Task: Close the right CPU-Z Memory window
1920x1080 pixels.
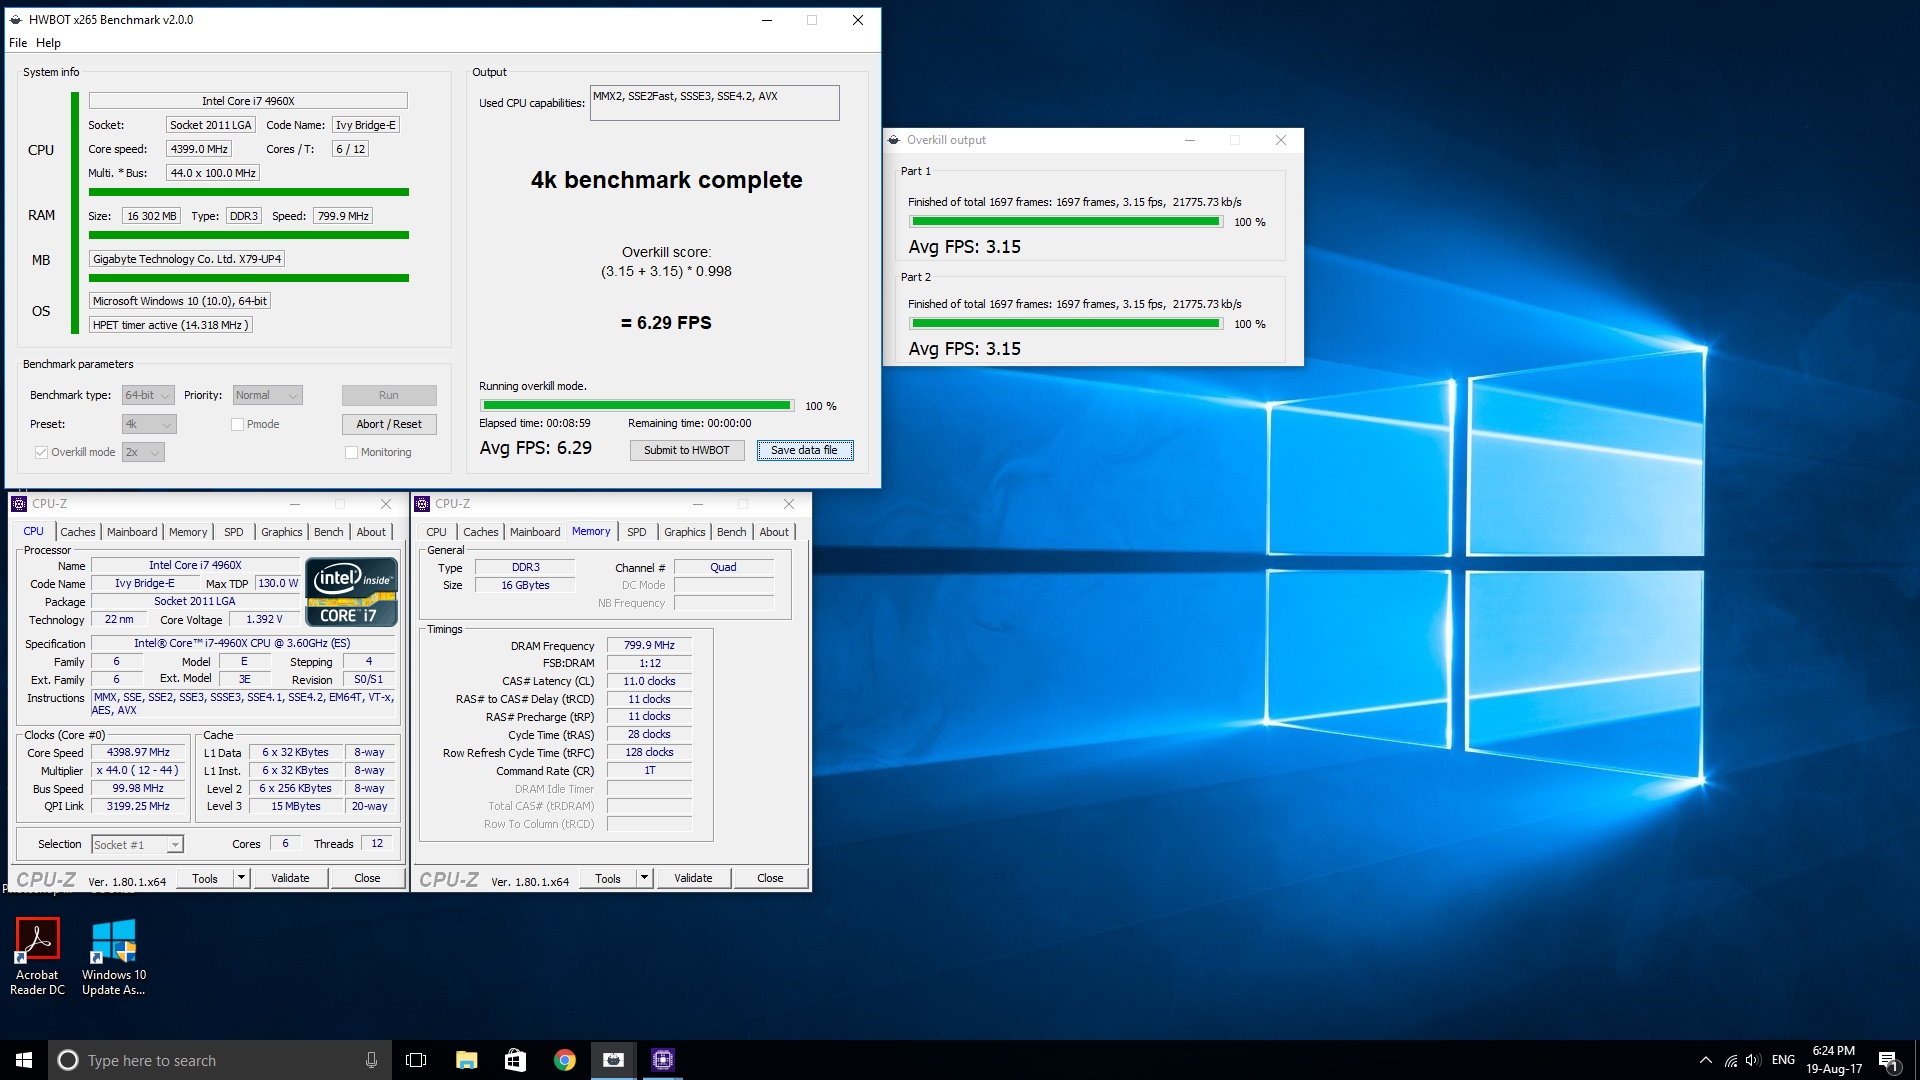Action: pyautogui.click(x=789, y=504)
